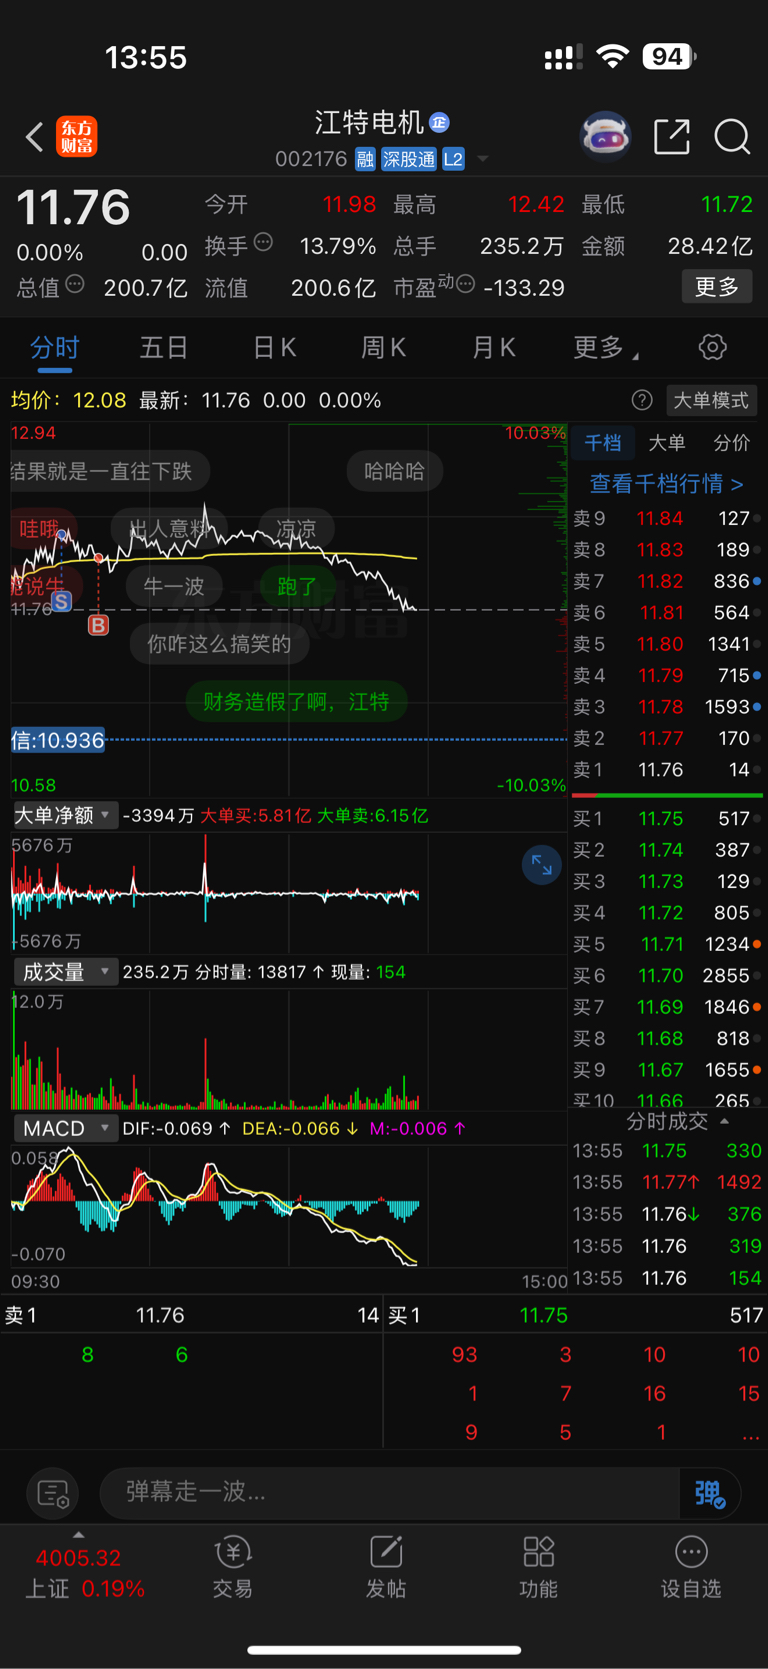
Task: Tap the 总值 info circle icon
Action: point(75,285)
